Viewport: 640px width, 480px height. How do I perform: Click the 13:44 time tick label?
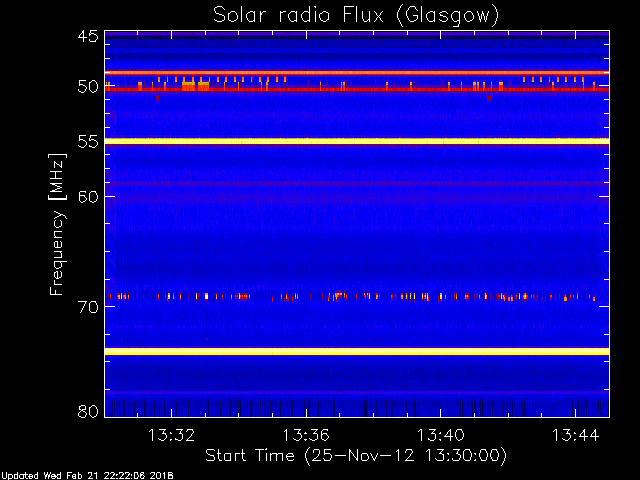[576, 435]
